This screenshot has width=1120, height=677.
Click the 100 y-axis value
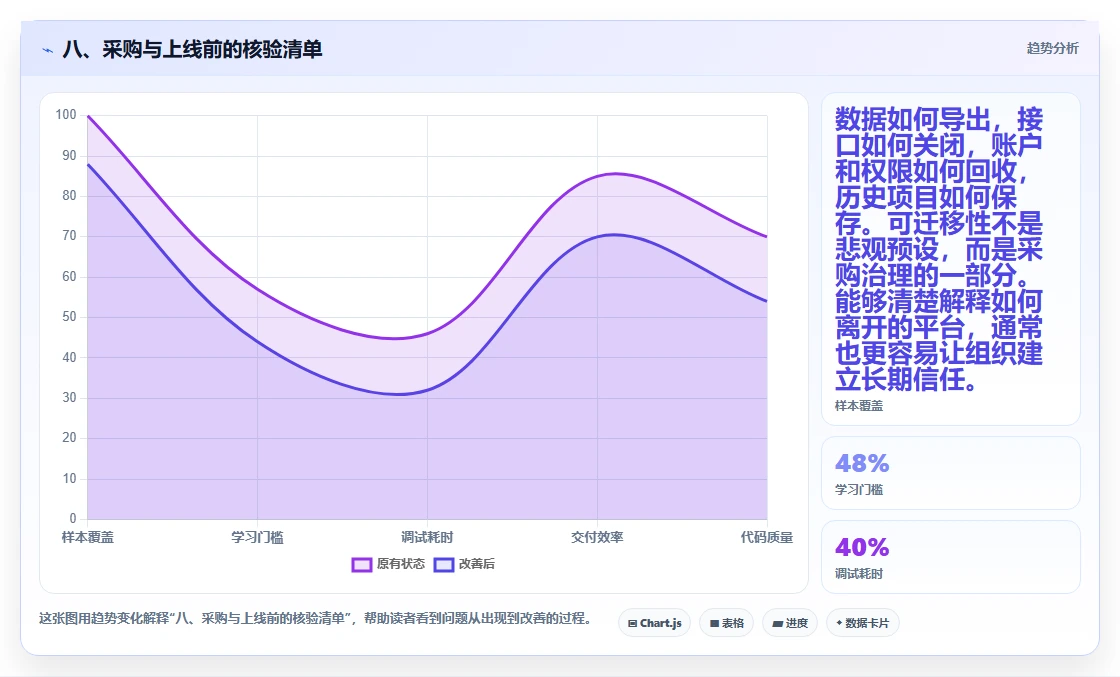66,115
